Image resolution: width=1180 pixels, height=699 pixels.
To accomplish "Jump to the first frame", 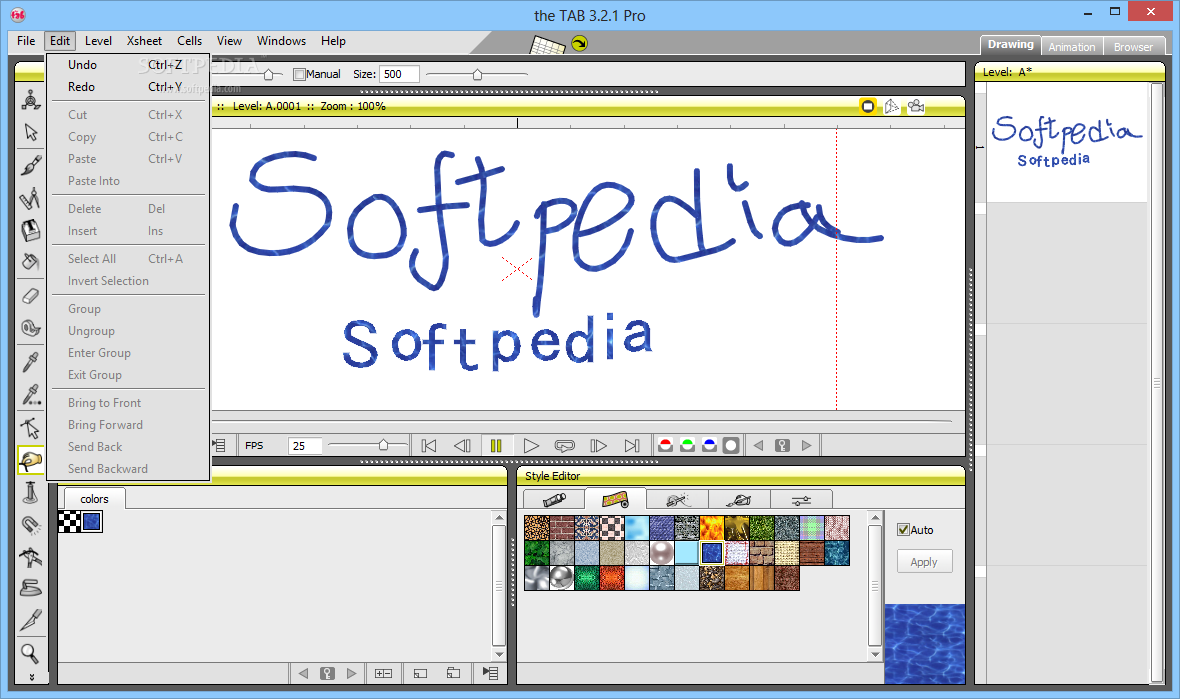I will click(429, 445).
